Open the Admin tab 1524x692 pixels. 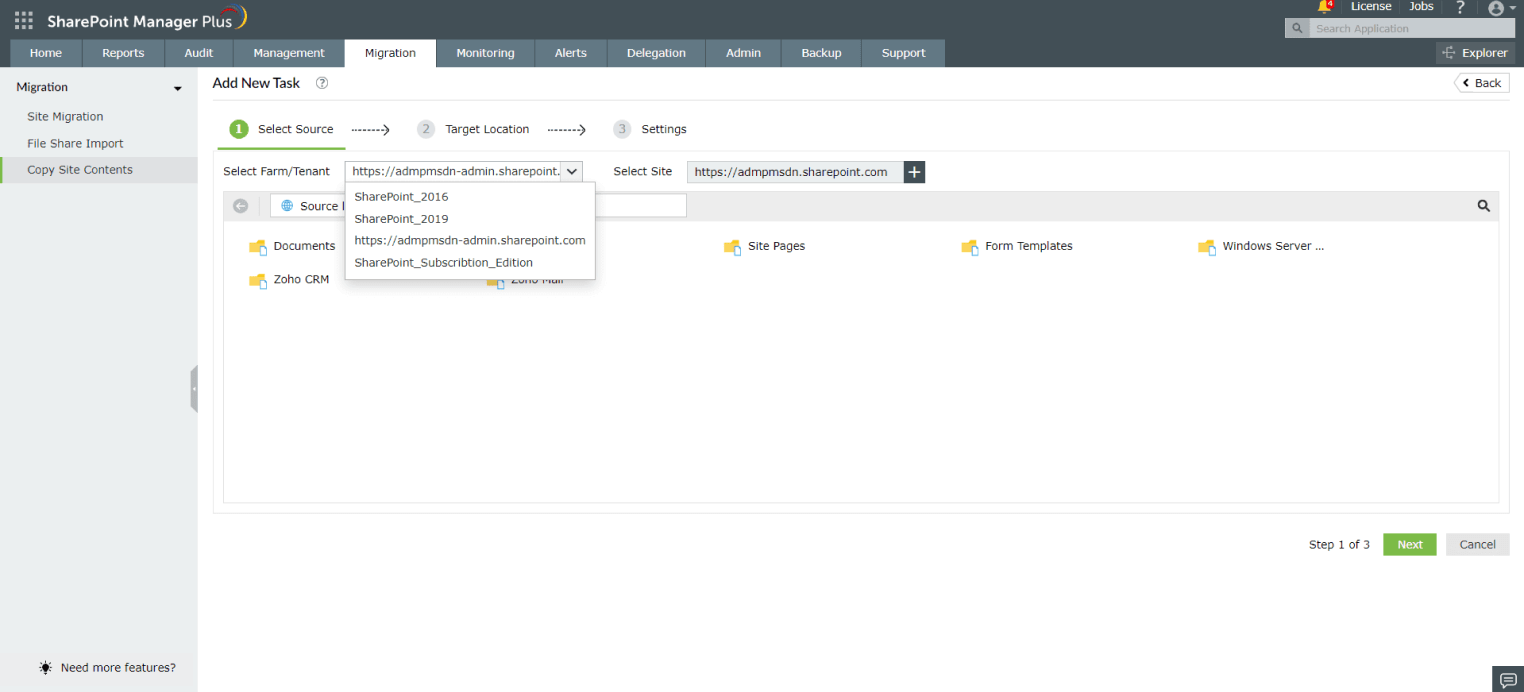point(744,53)
